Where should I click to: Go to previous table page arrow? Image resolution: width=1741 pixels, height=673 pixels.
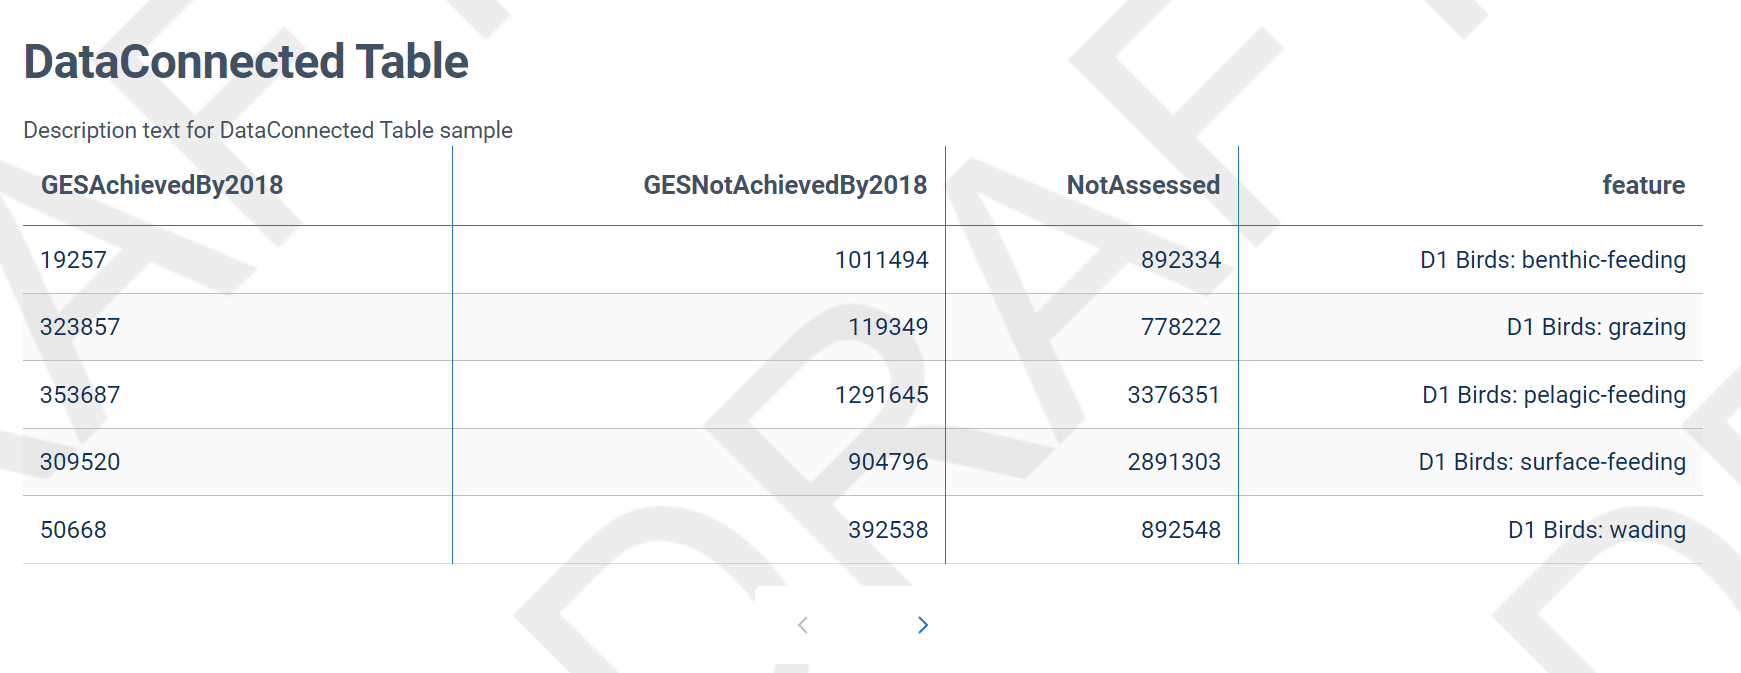(x=803, y=625)
